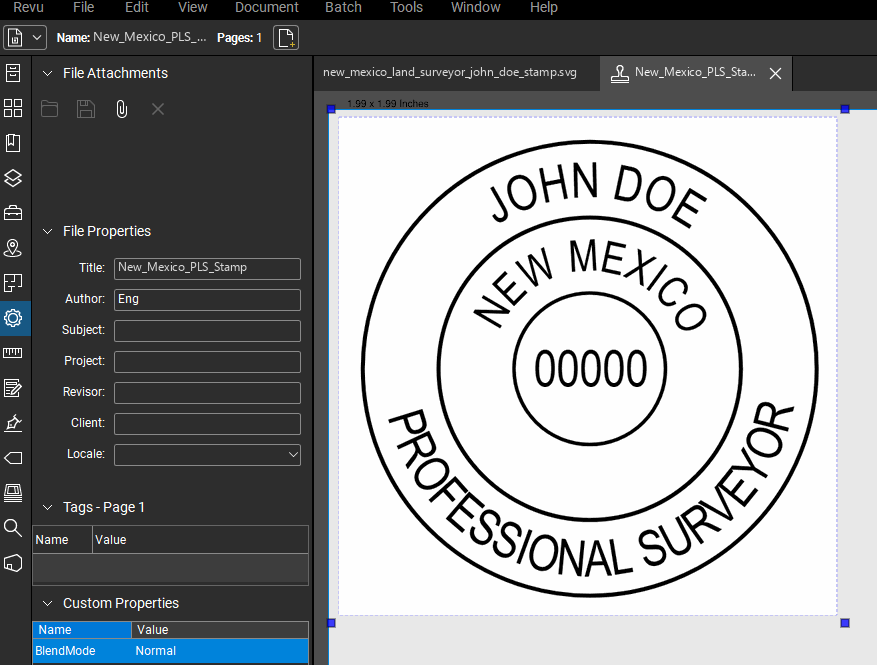Click the top-left blue resize handle
The height and width of the screenshot is (665, 877).
click(x=331, y=109)
